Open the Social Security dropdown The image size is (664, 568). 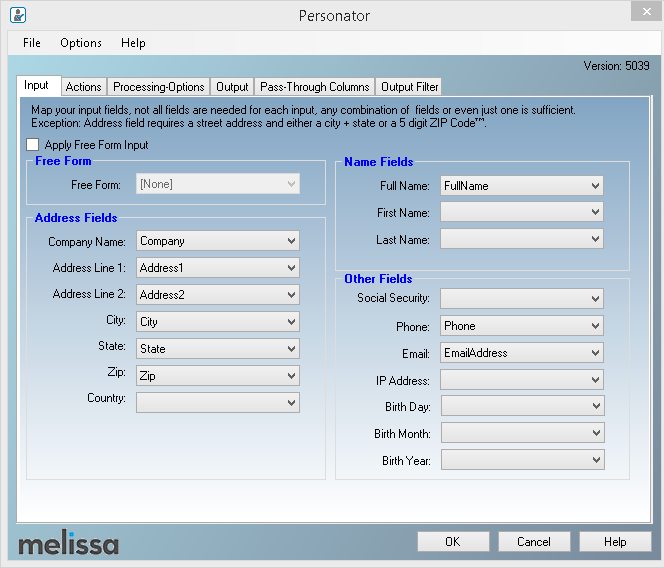click(596, 299)
